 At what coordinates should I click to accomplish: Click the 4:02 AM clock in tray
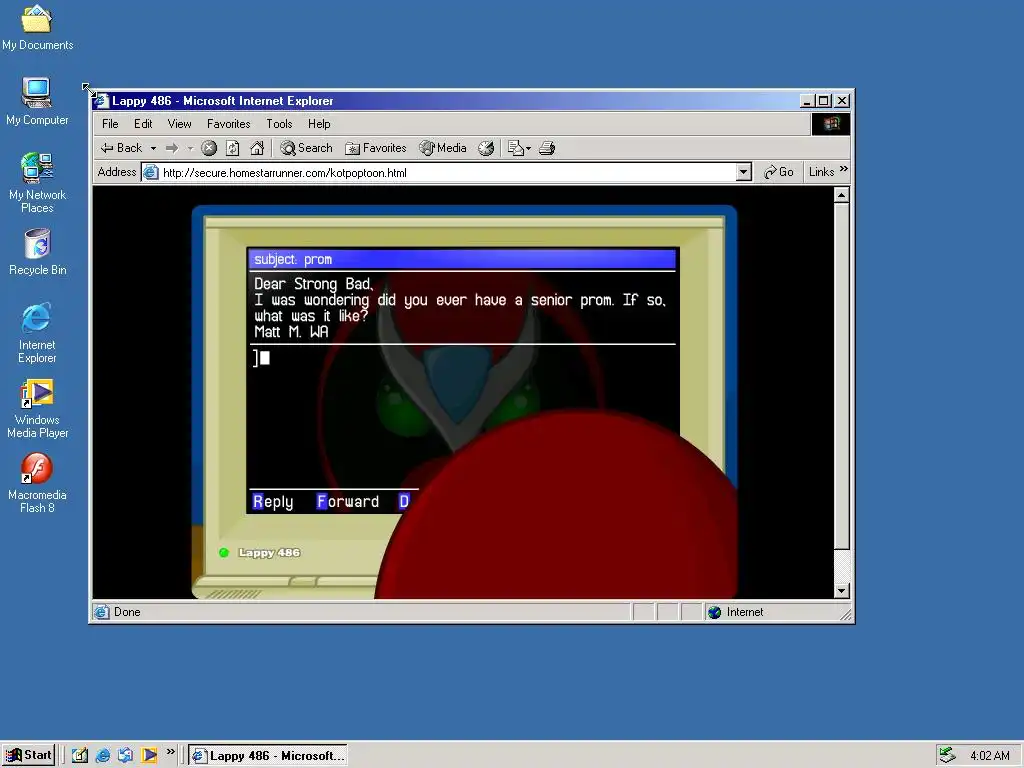pyautogui.click(x=989, y=756)
